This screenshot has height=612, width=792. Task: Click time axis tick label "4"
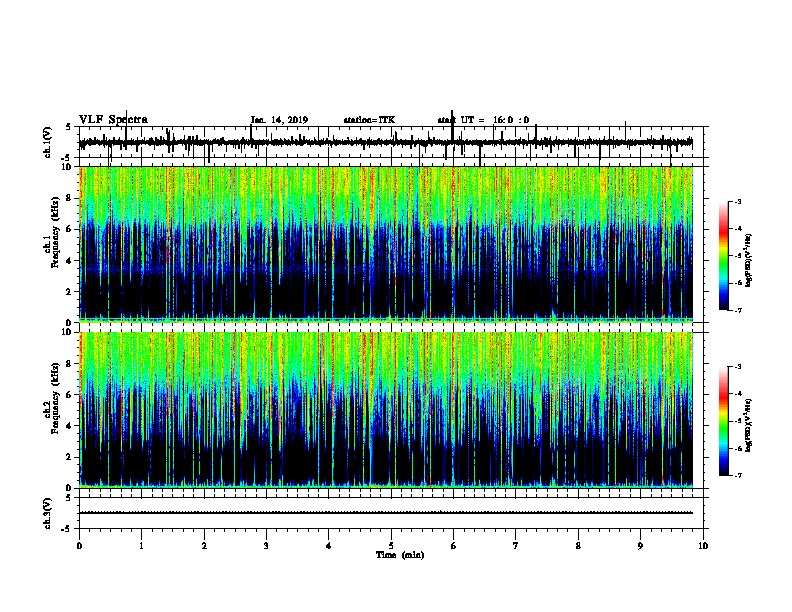click(329, 546)
